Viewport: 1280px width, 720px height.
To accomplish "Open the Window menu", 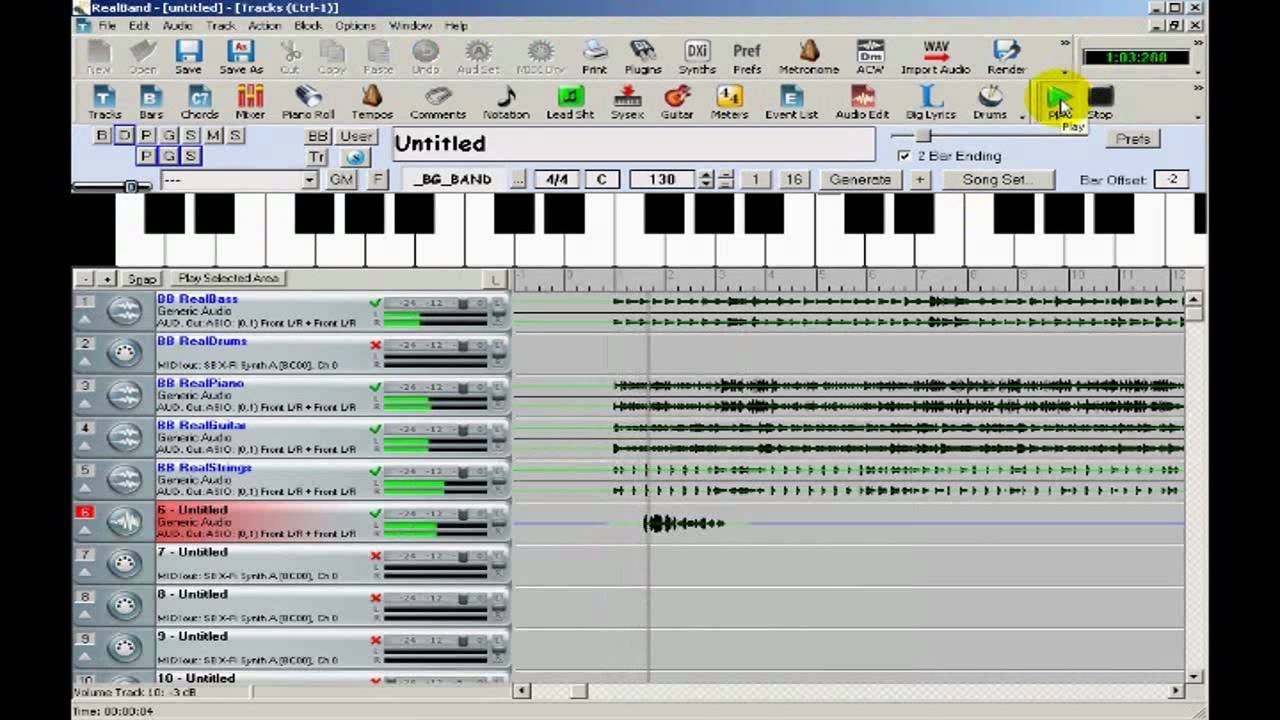I will 410,25.
